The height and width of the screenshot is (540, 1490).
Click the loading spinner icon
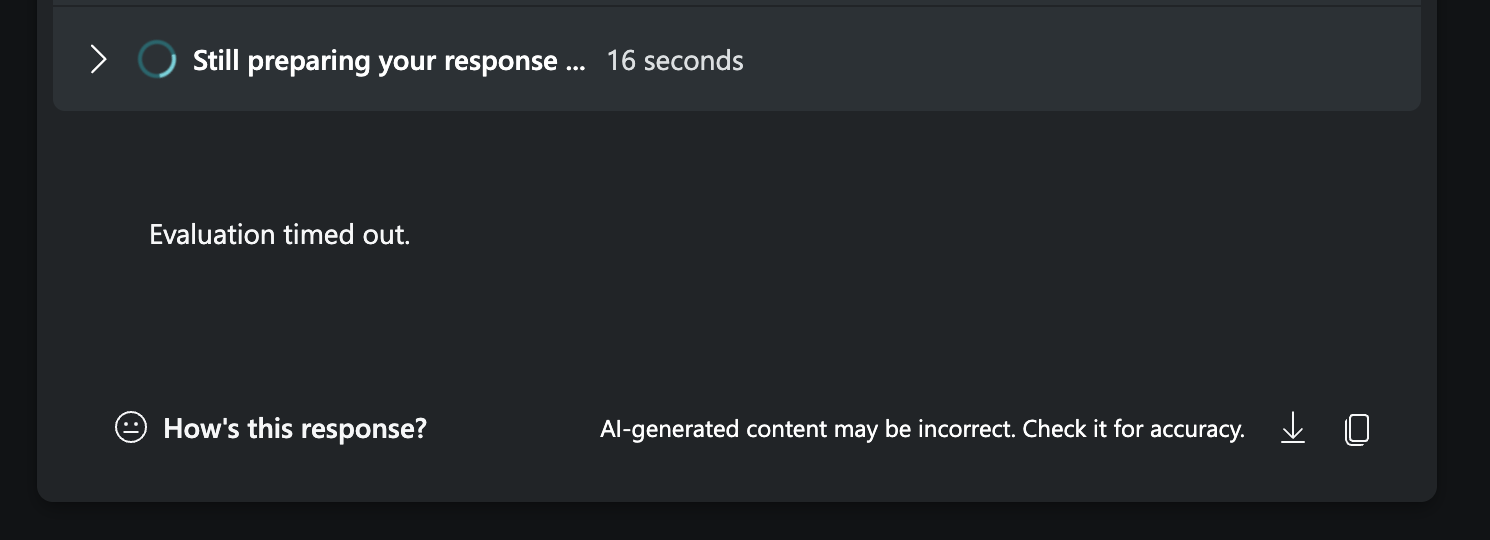(156, 60)
